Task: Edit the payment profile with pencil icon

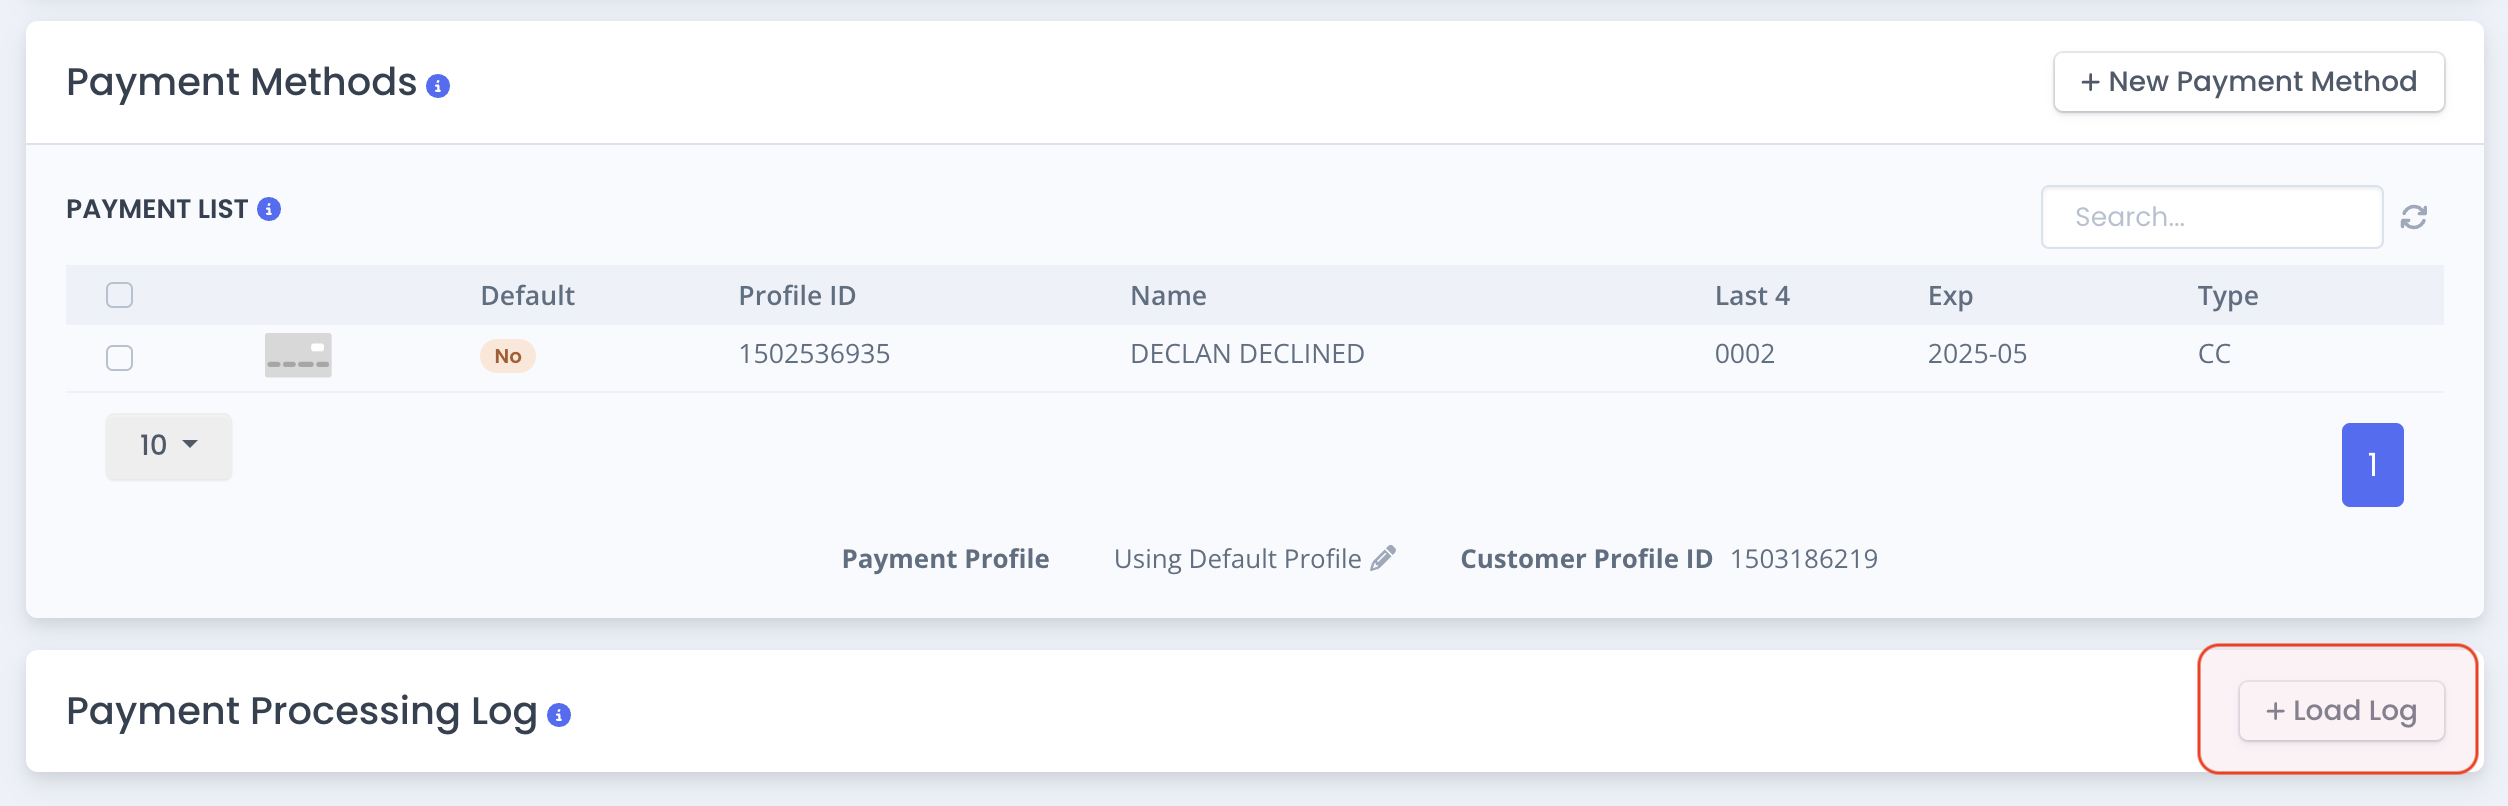Action: click(1383, 558)
